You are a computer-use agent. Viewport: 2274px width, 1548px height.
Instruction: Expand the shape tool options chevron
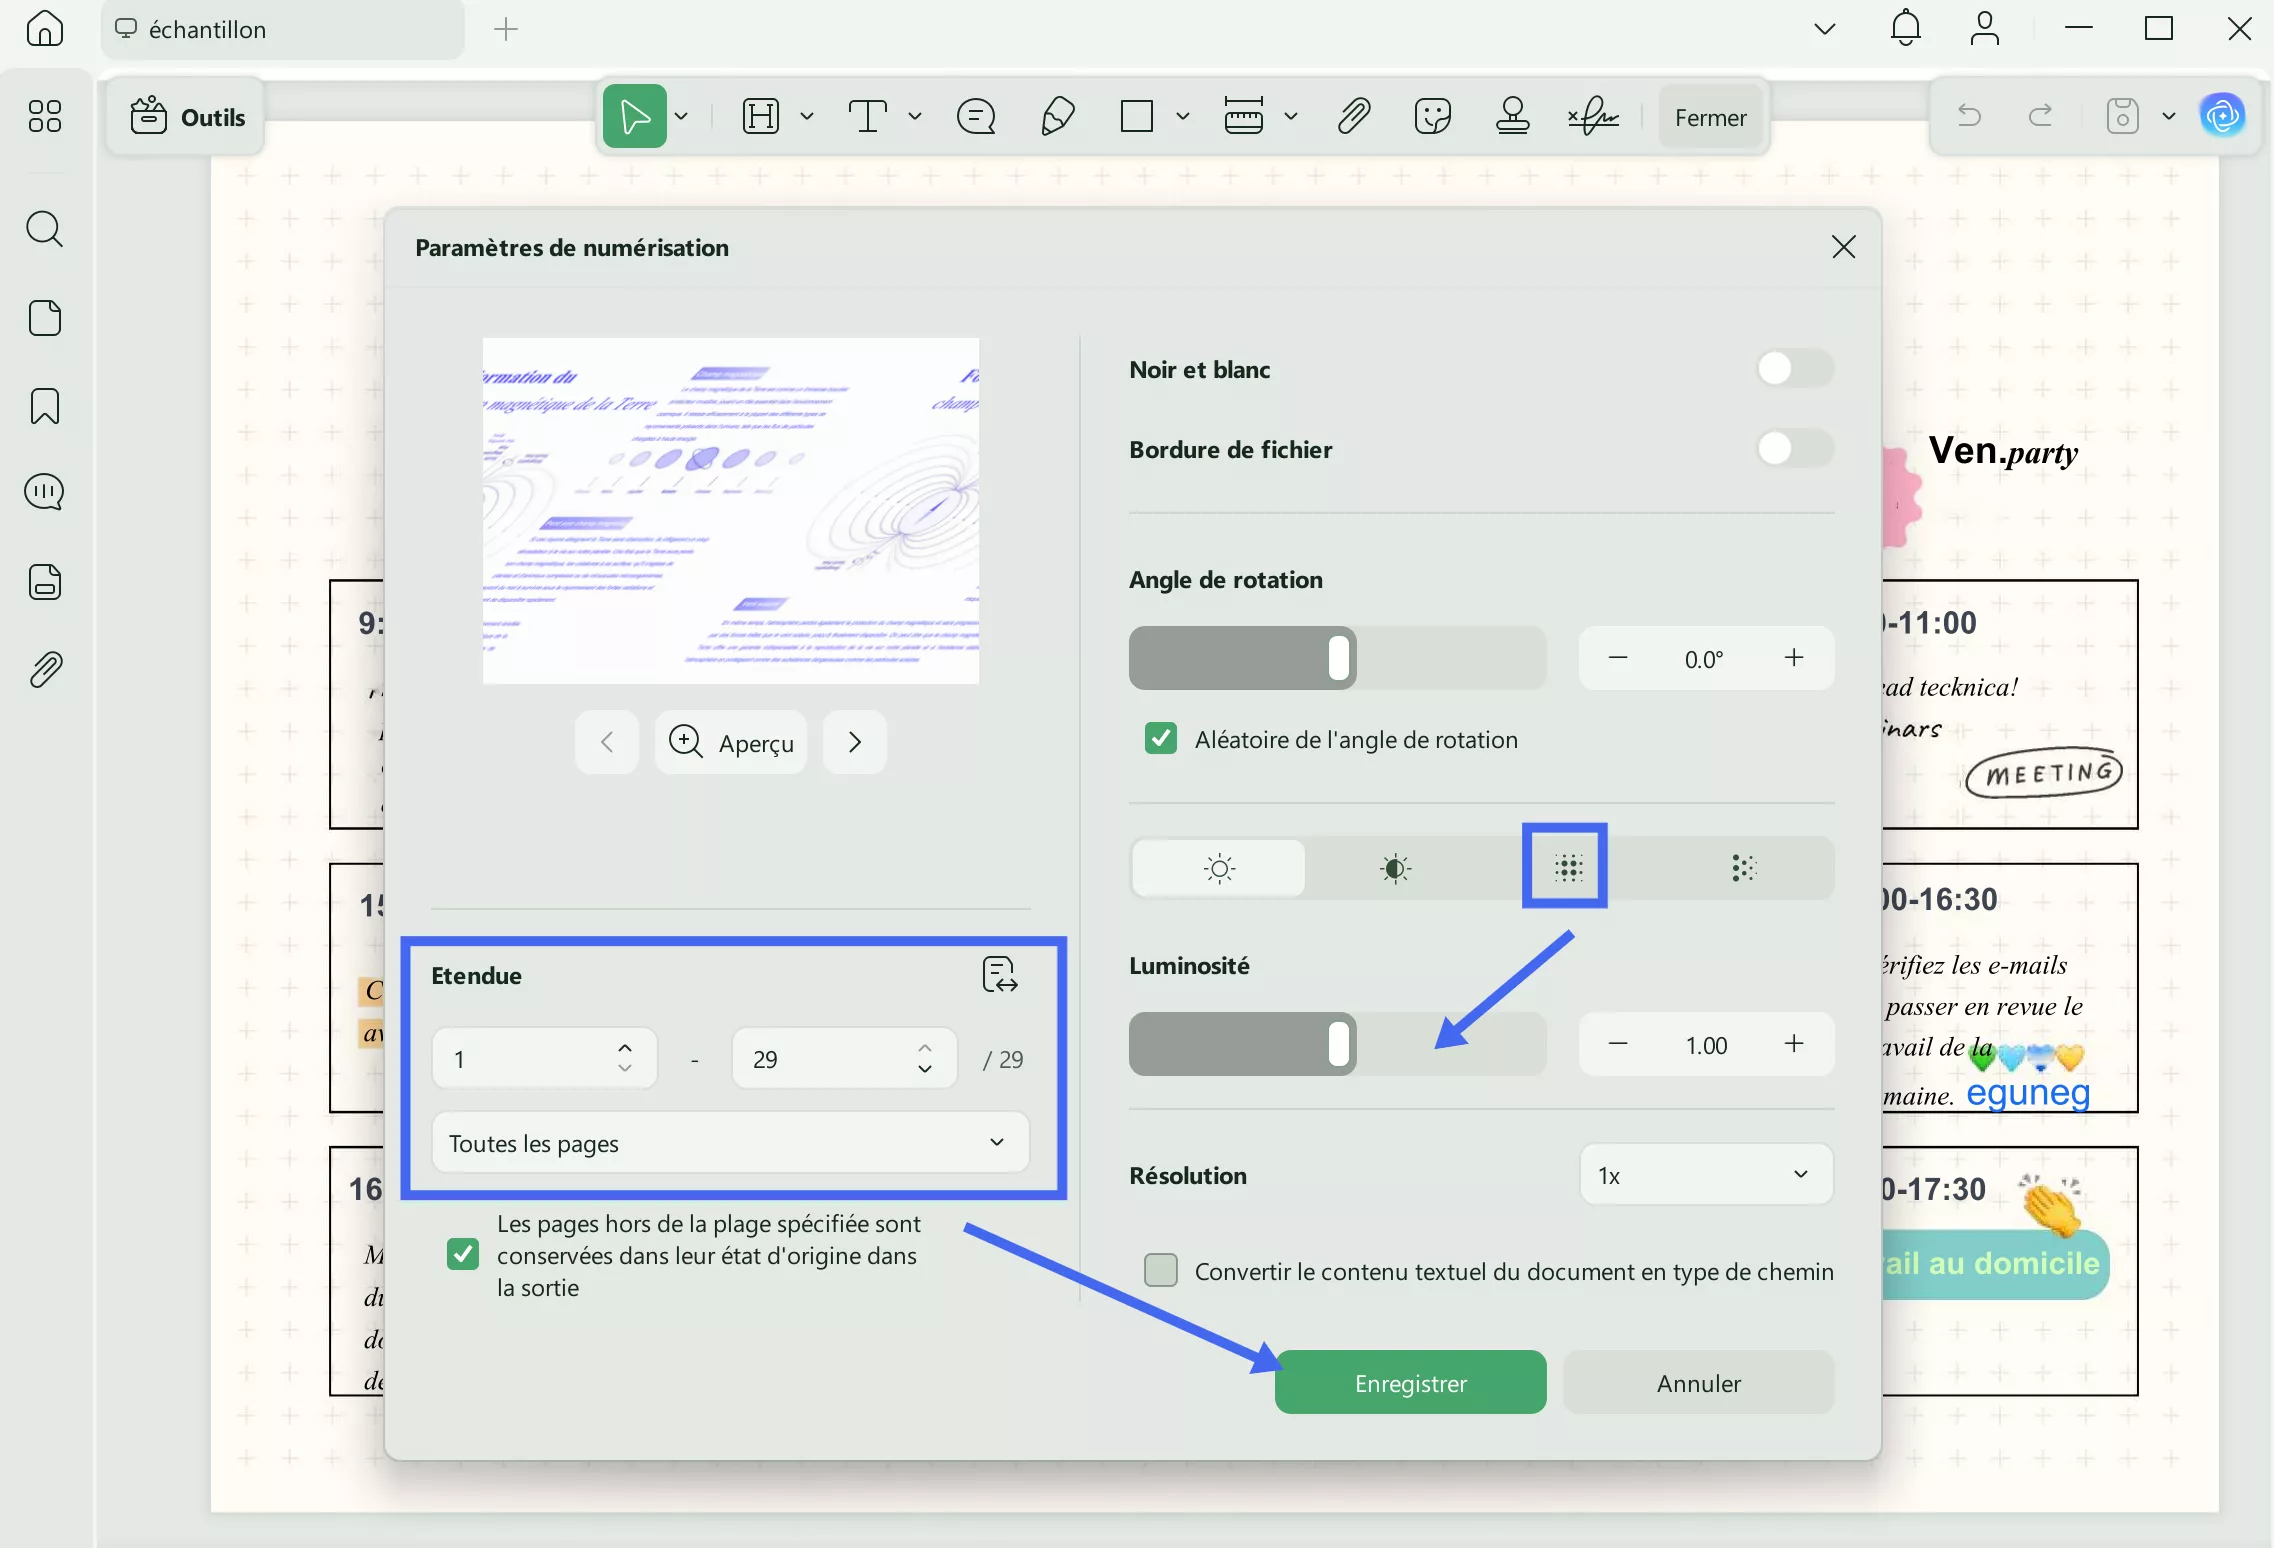pyautogui.click(x=1183, y=116)
